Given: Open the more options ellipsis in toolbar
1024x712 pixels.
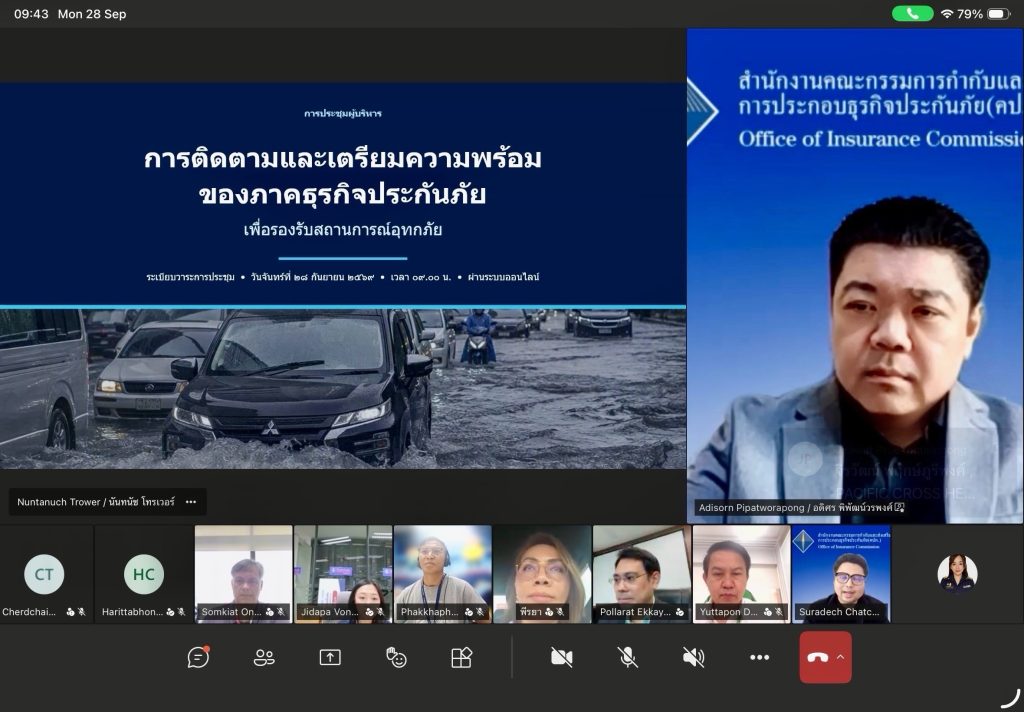Looking at the screenshot, I should [760, 657].
